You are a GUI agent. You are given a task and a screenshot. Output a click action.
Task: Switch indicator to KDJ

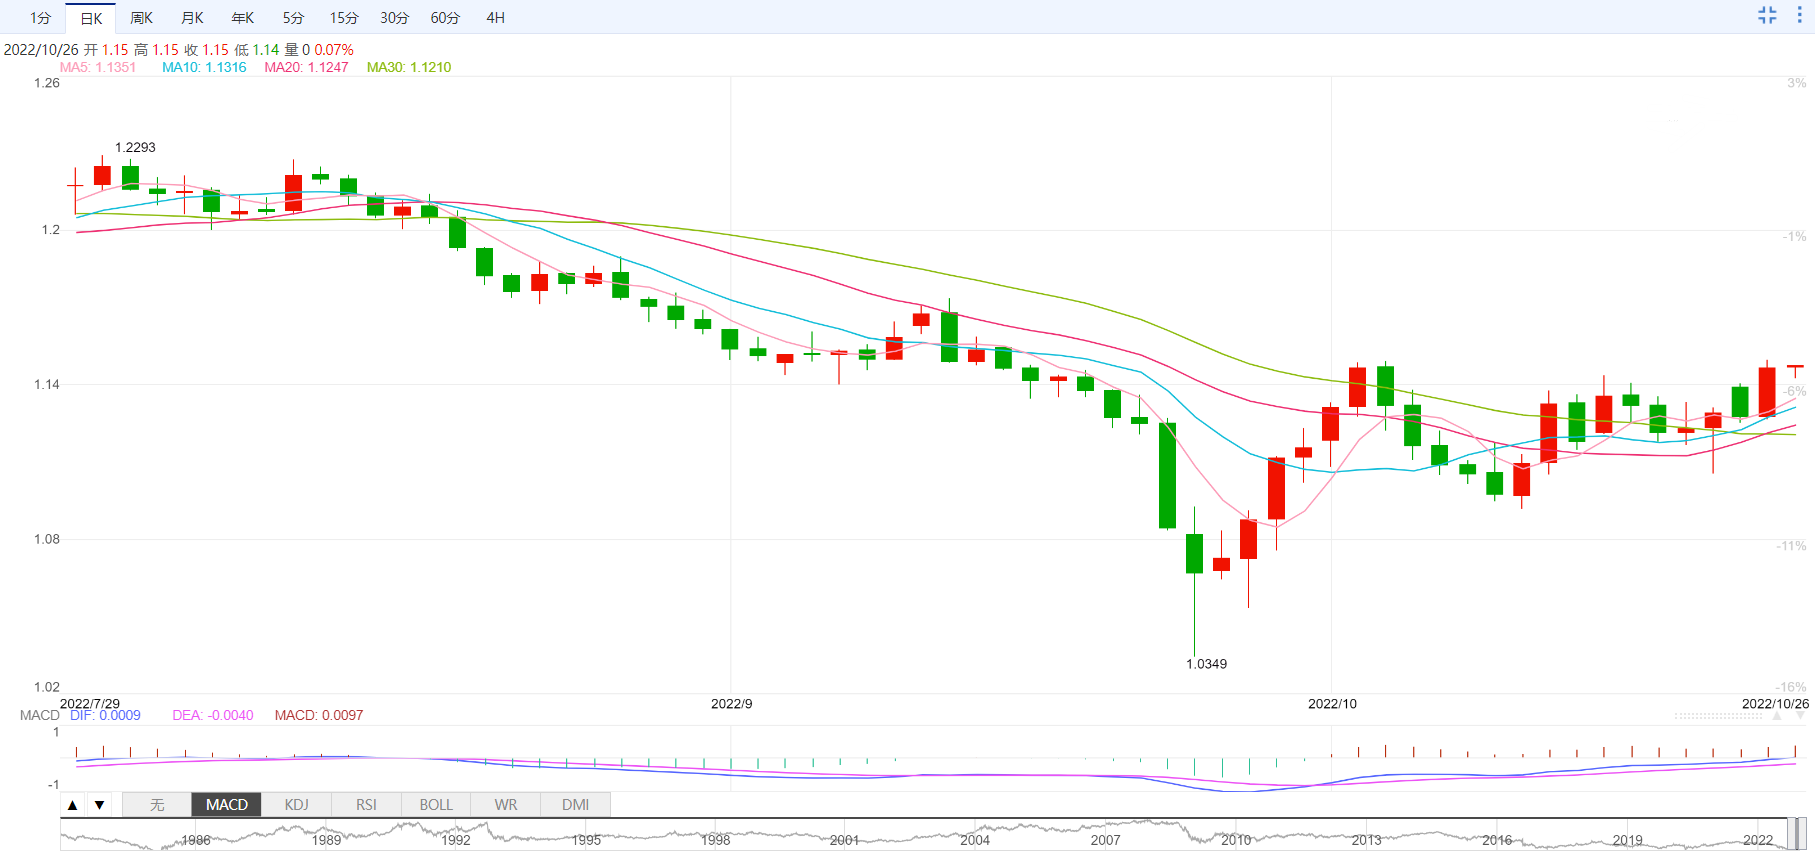pyautogui.click(x=296, y=804)
